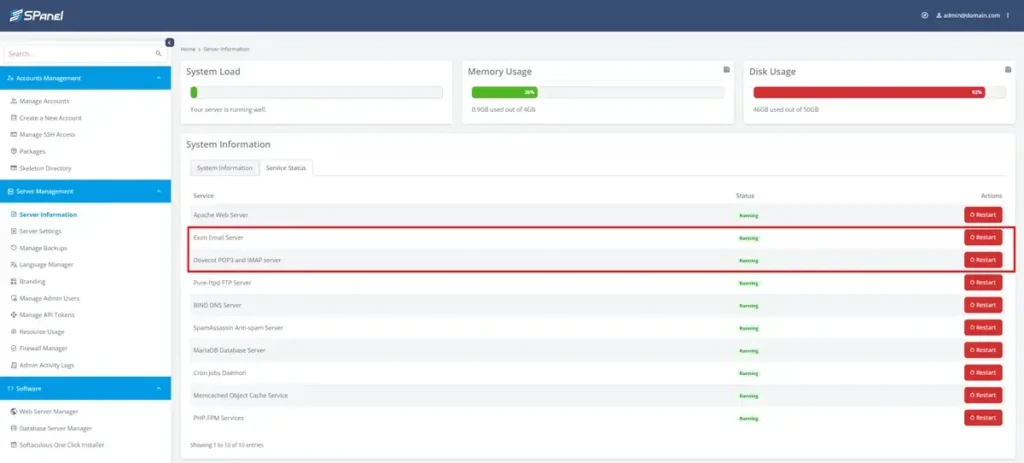Click the Memory Usage card corner icon
Image resolution: width=1024 pixels, height=463 pixels.
coord(726,69)
